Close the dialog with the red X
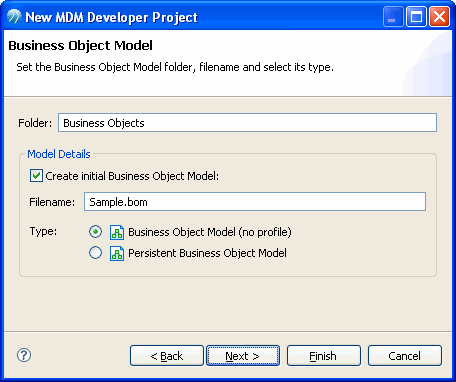The height and width of the screenshot is (382, 456). [x=439, y=17]
